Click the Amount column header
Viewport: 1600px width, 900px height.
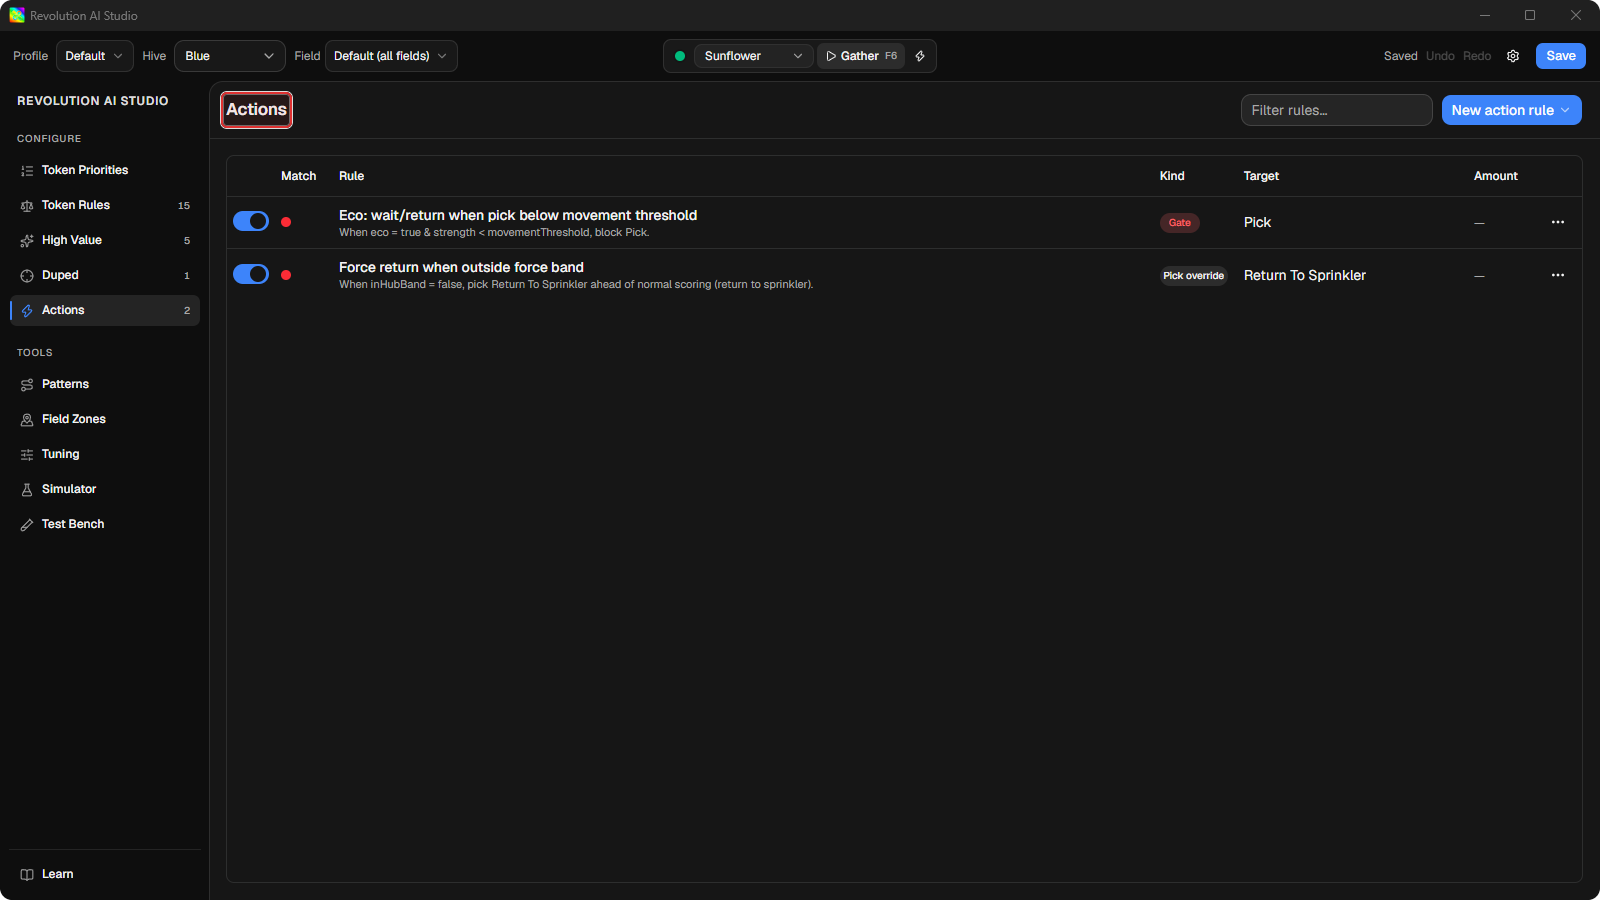[x=1496, y=176]
